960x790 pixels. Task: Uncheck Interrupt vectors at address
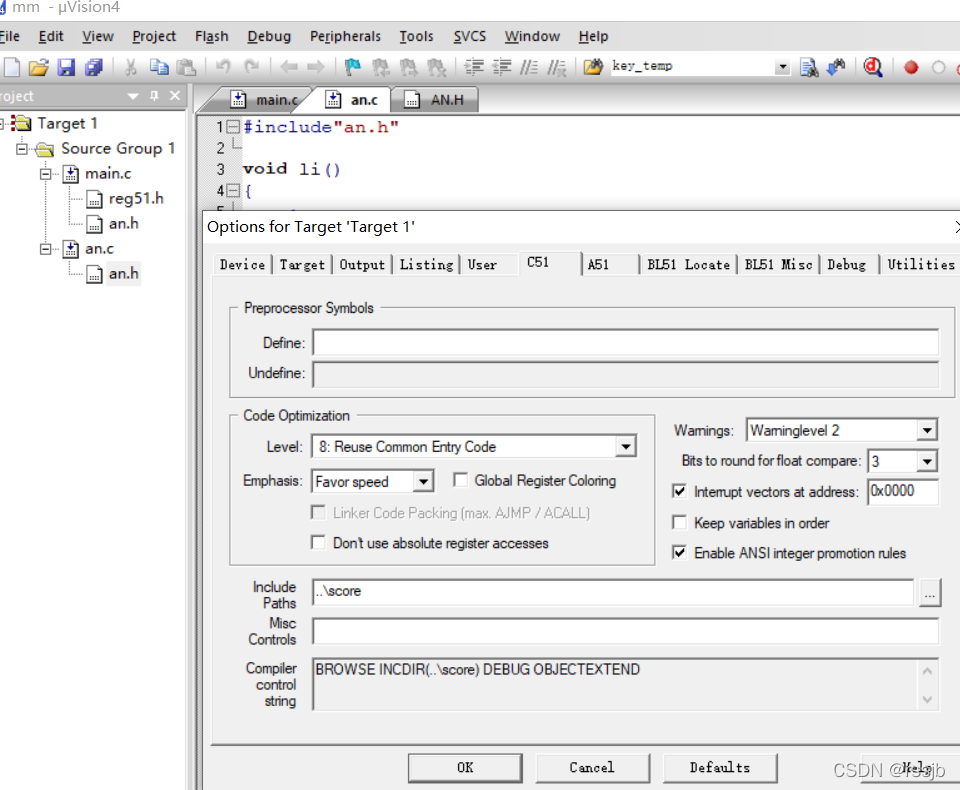click(x=679, y=491)
